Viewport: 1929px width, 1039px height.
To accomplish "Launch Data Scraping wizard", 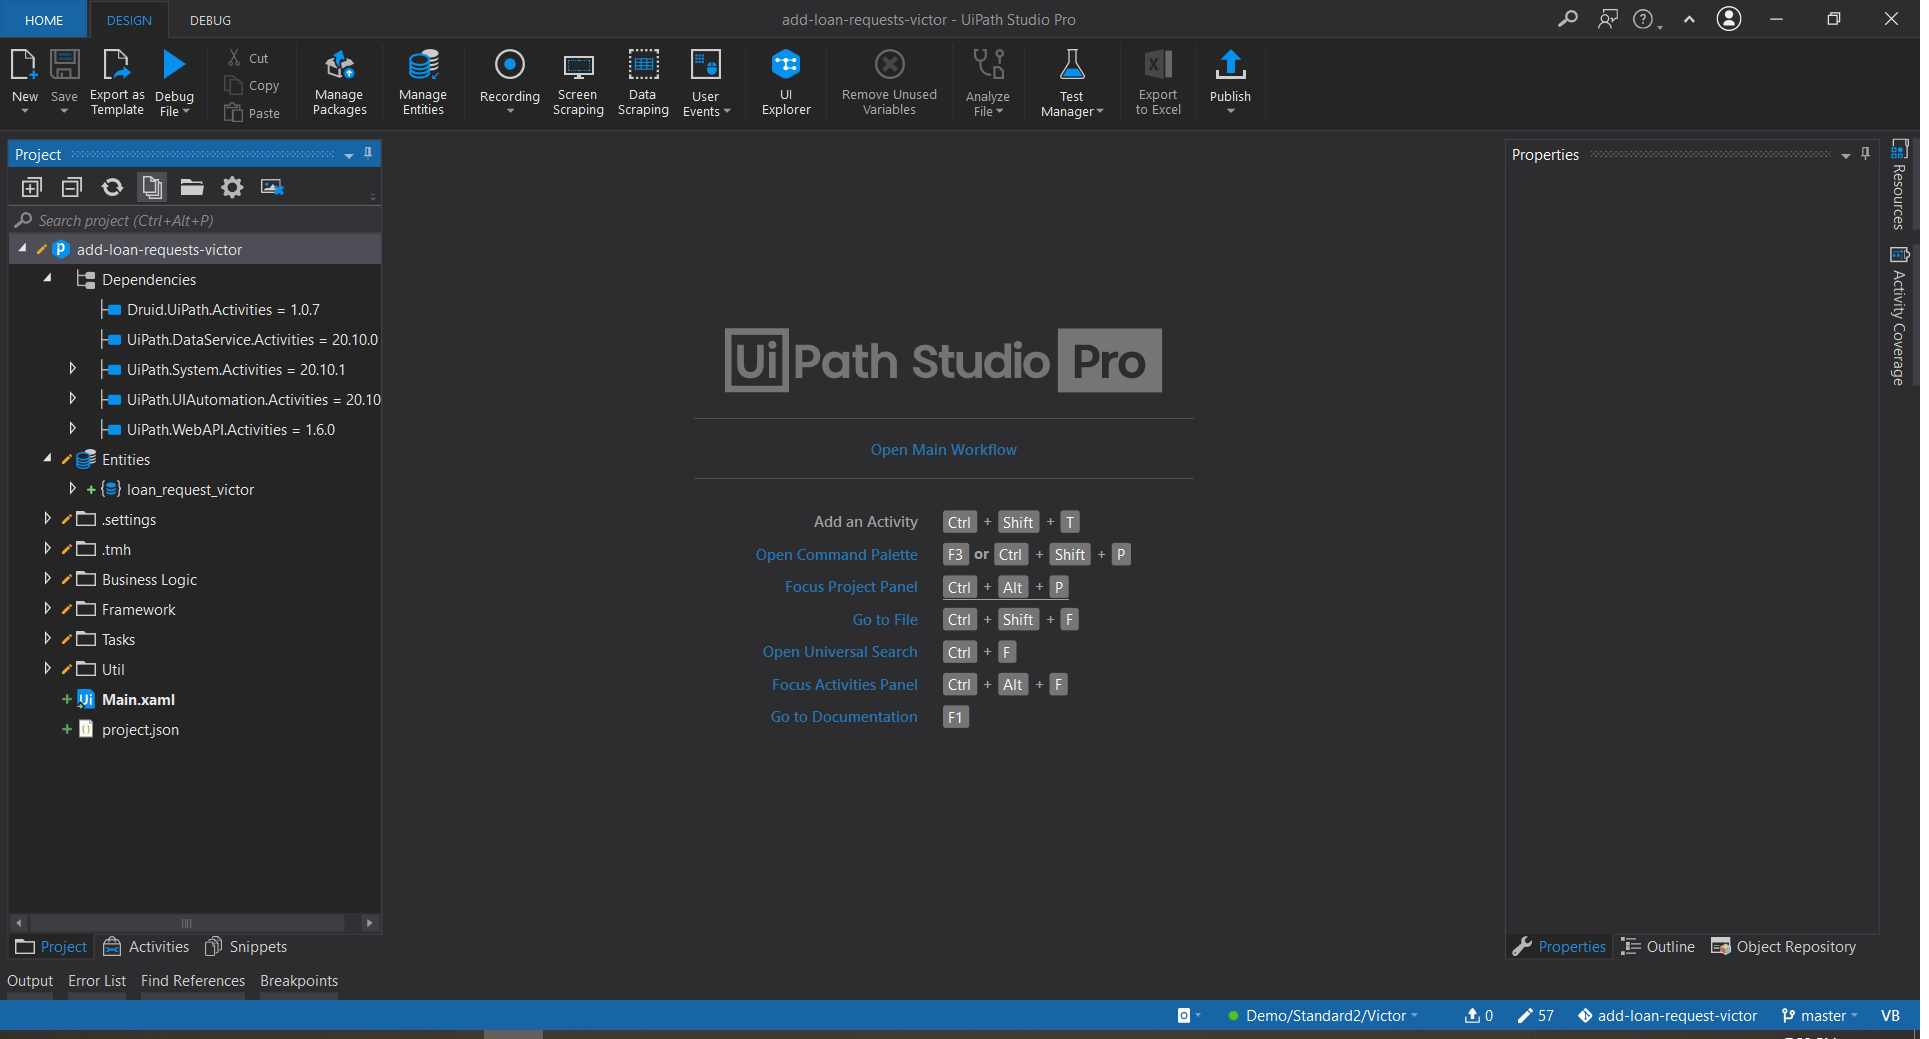I will click(643, 82).
